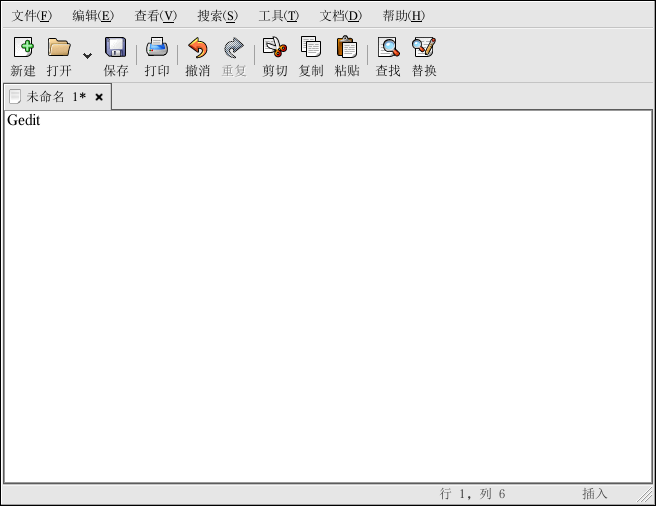Cut selection using 剪切 scissors icon
The width and height of the screenshot is (656, 506).
(274, 48)
